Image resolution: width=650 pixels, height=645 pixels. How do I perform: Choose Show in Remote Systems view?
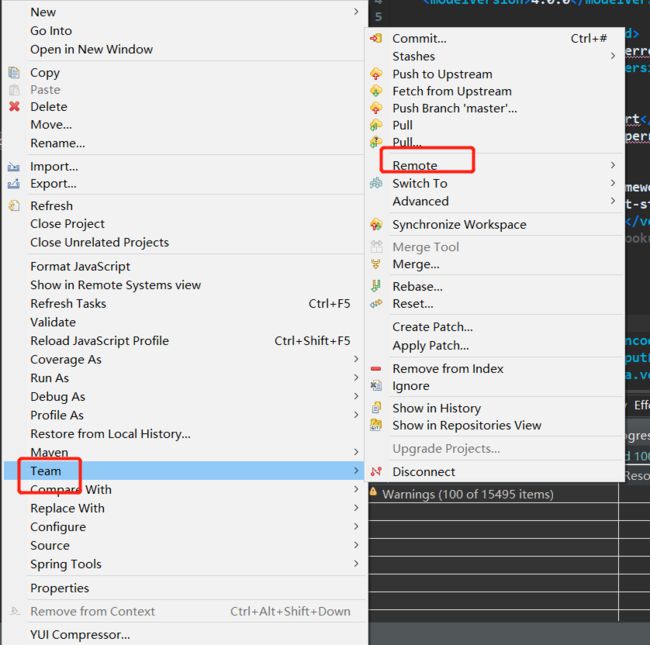(x=116, y=285)
